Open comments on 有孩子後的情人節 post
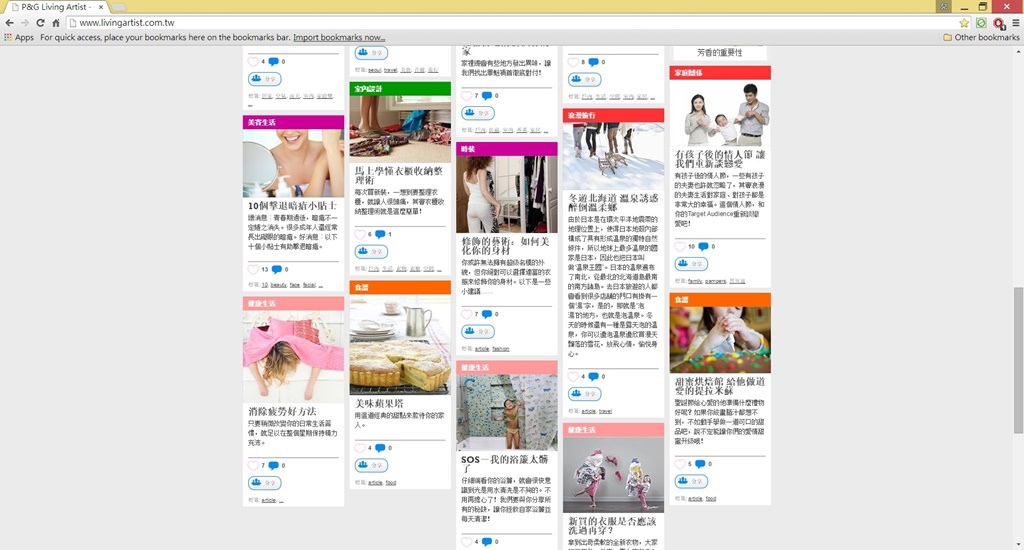1024x550 pixels. 703,246
